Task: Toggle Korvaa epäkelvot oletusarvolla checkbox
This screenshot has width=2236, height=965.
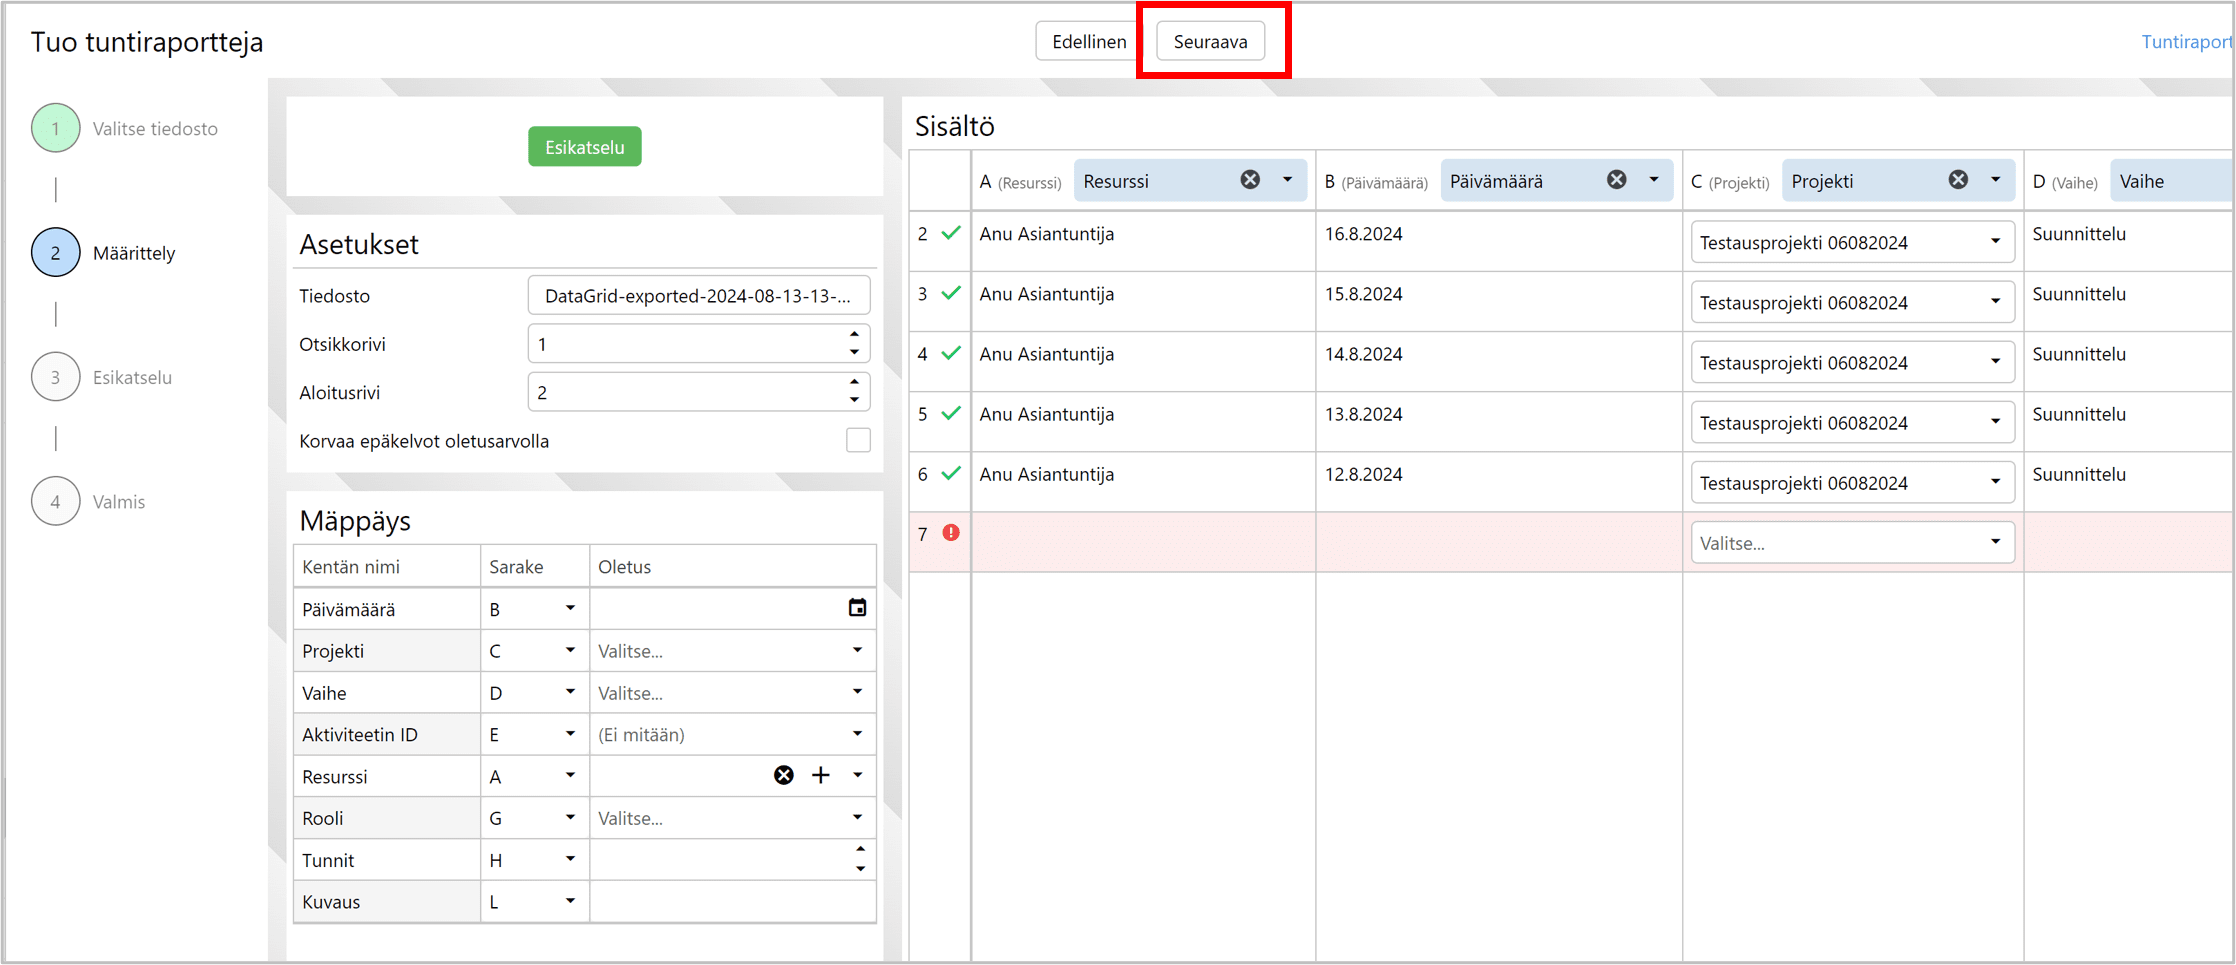Action: tap(858, 441)
